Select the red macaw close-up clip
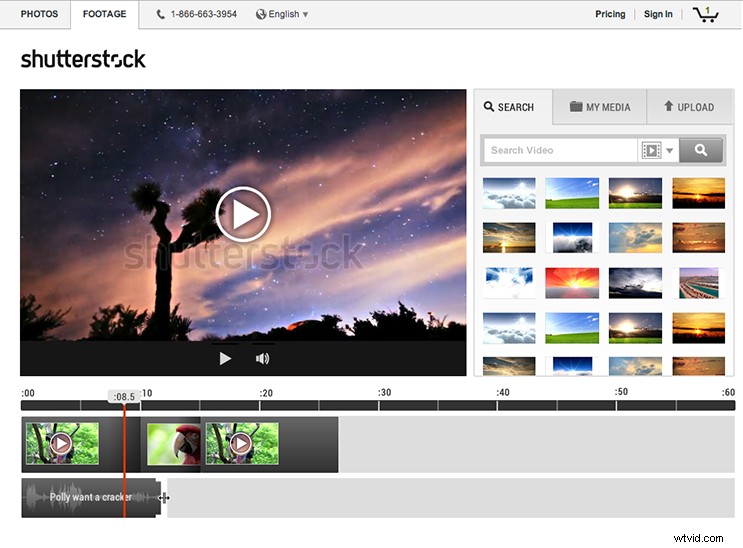Viewport: 743px width, 548px height. point(174,444)
